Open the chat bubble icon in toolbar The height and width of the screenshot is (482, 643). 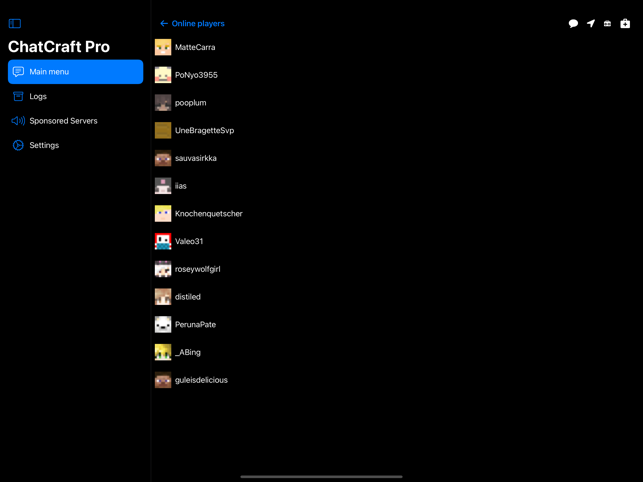[573, 23]
